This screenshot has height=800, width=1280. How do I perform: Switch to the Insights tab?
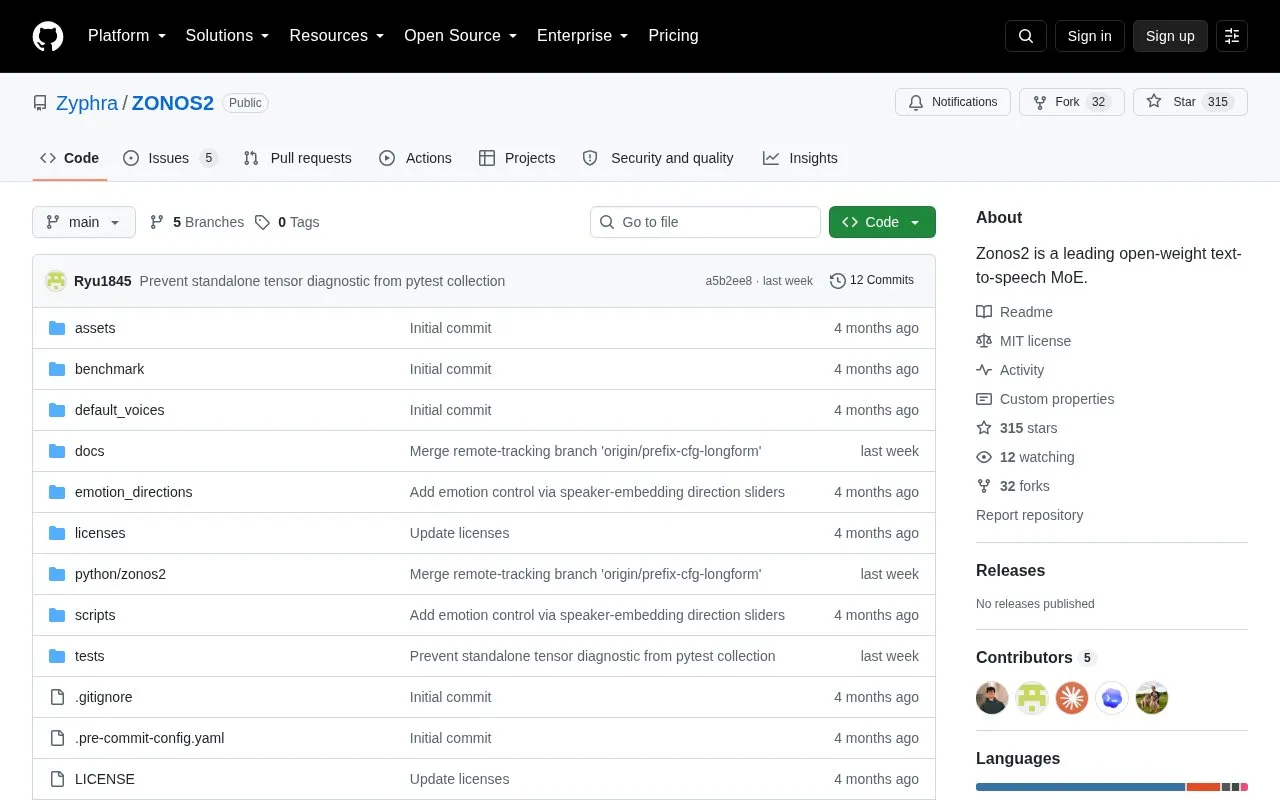pos(800,158)
